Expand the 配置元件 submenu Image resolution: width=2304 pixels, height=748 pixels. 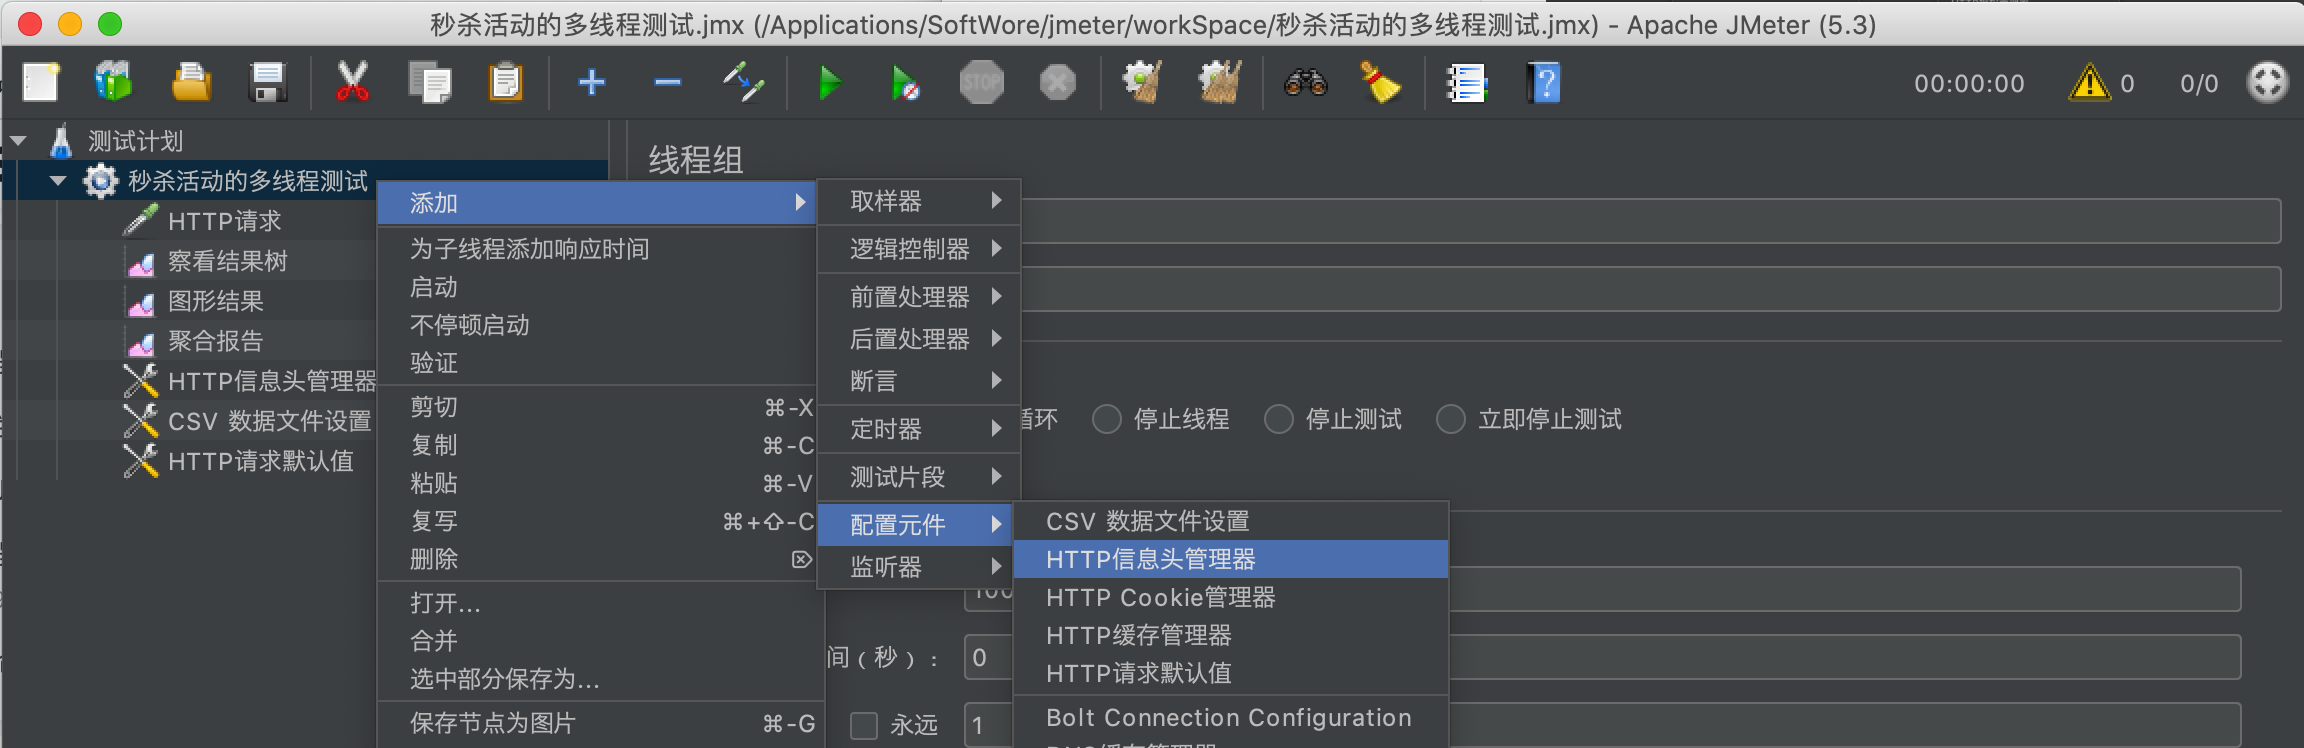(916, 525)
